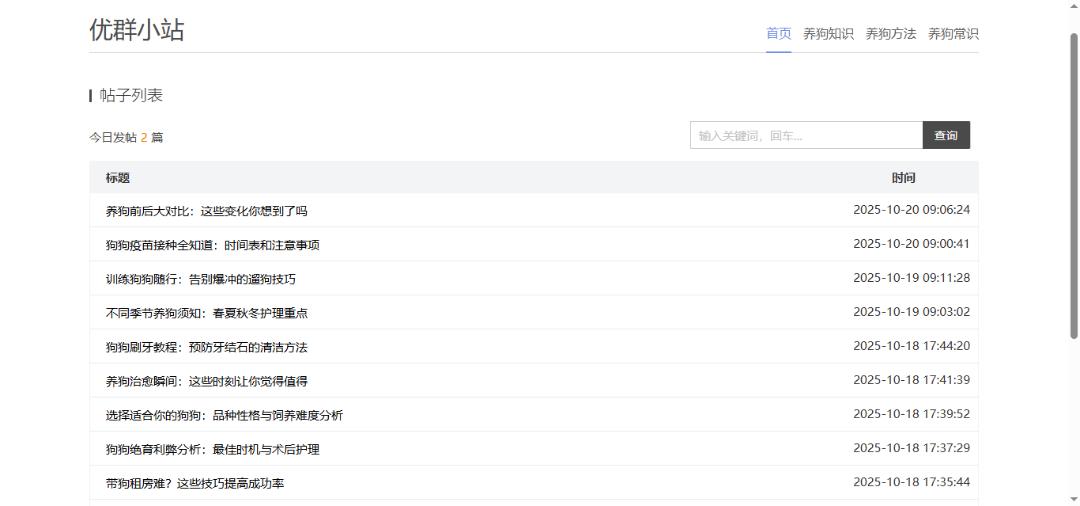Screen dimensions: 1080x506
Task: View the 狗狗刷牙教程 post
Action: pyautogui.click(x=206, y=347)
